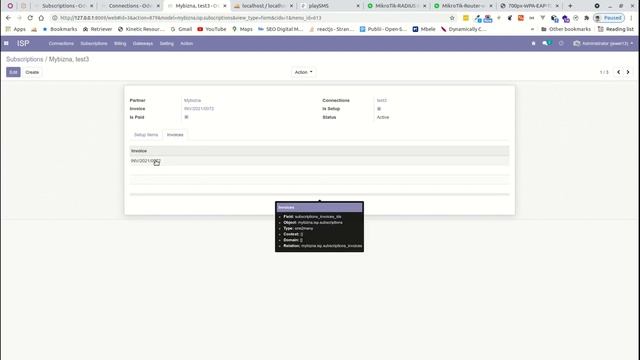
Task: Open the SEO Digital M... bookmark
Action: point(280,29)
